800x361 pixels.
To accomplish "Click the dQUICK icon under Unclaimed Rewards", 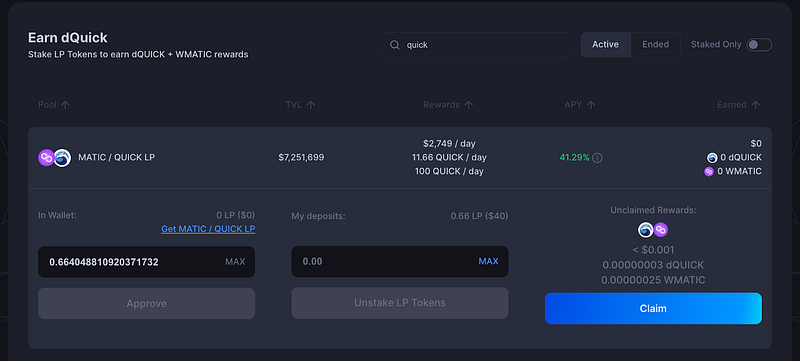I will click(x=645, y=230).
